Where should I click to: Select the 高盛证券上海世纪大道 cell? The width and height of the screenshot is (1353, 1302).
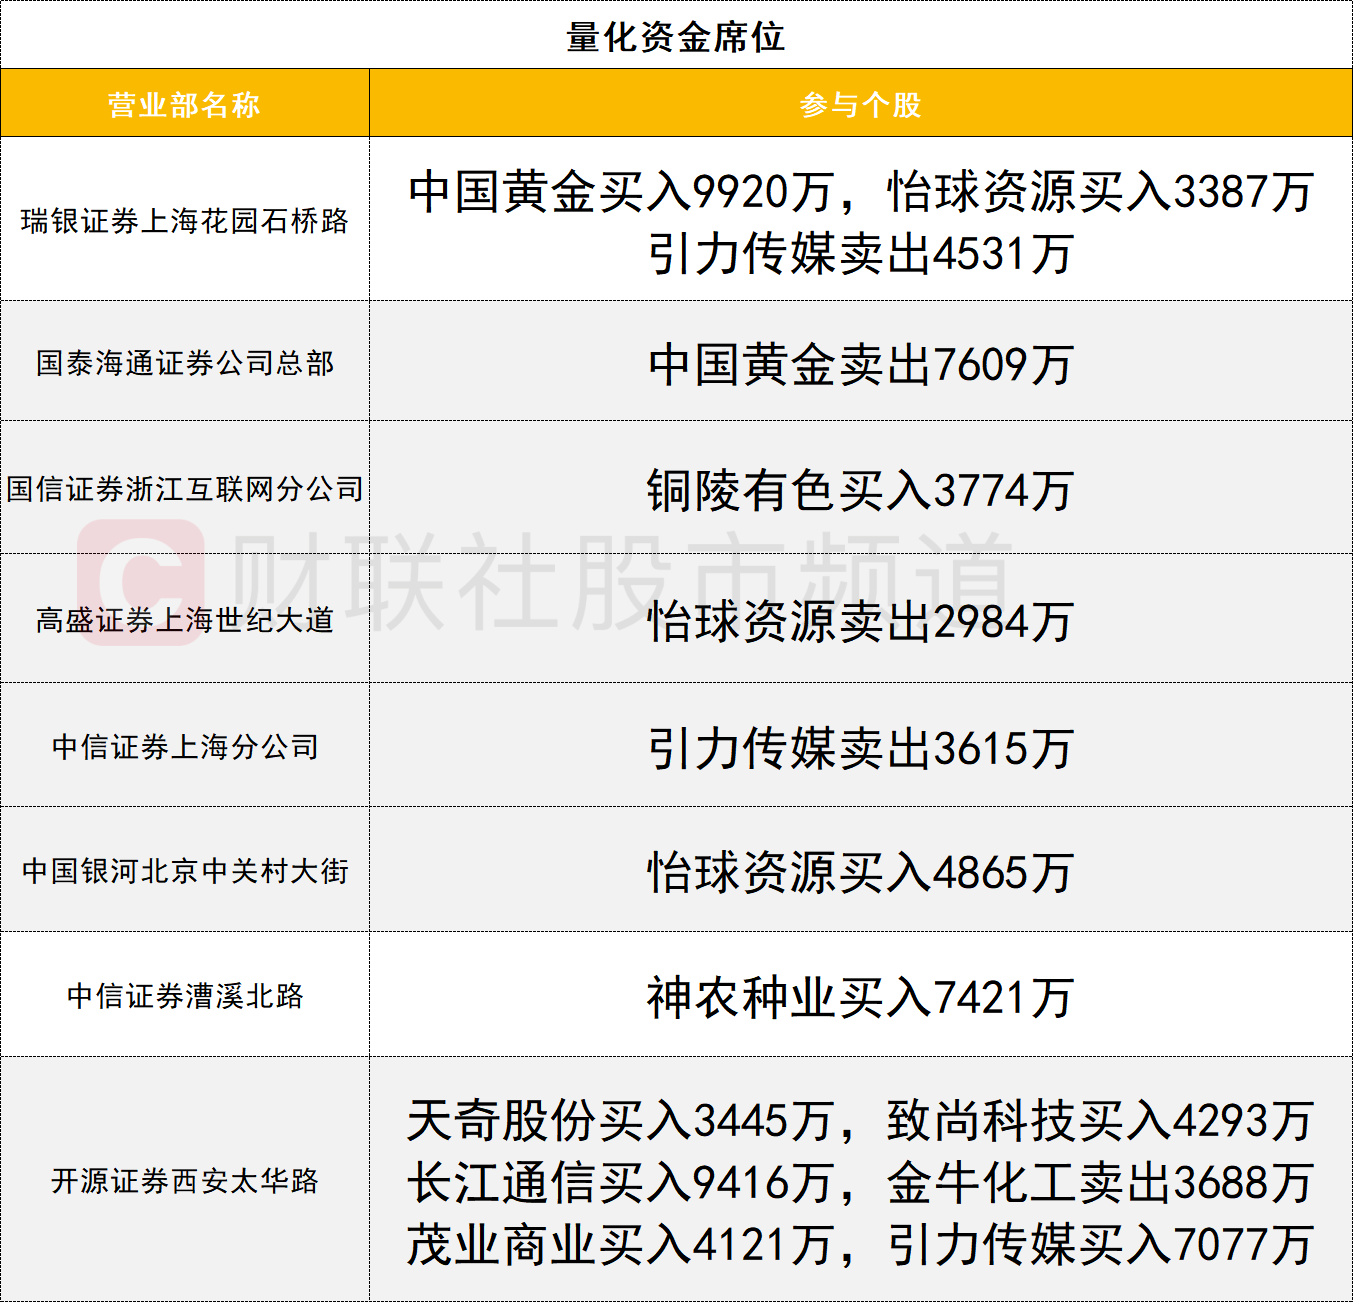click(x=184, y=620)
